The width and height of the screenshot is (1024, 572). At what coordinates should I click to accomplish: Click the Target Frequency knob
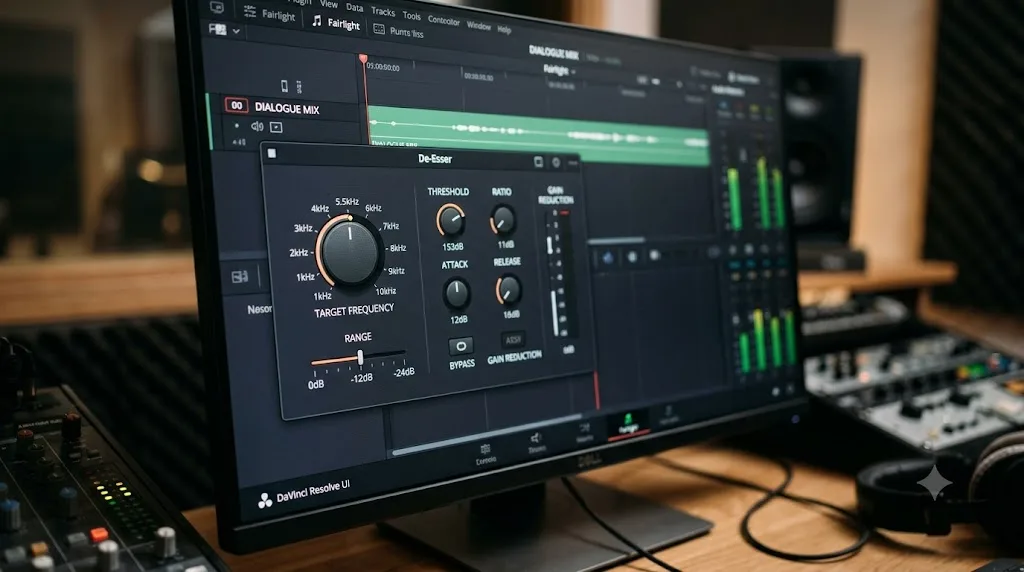click(350, 252)
